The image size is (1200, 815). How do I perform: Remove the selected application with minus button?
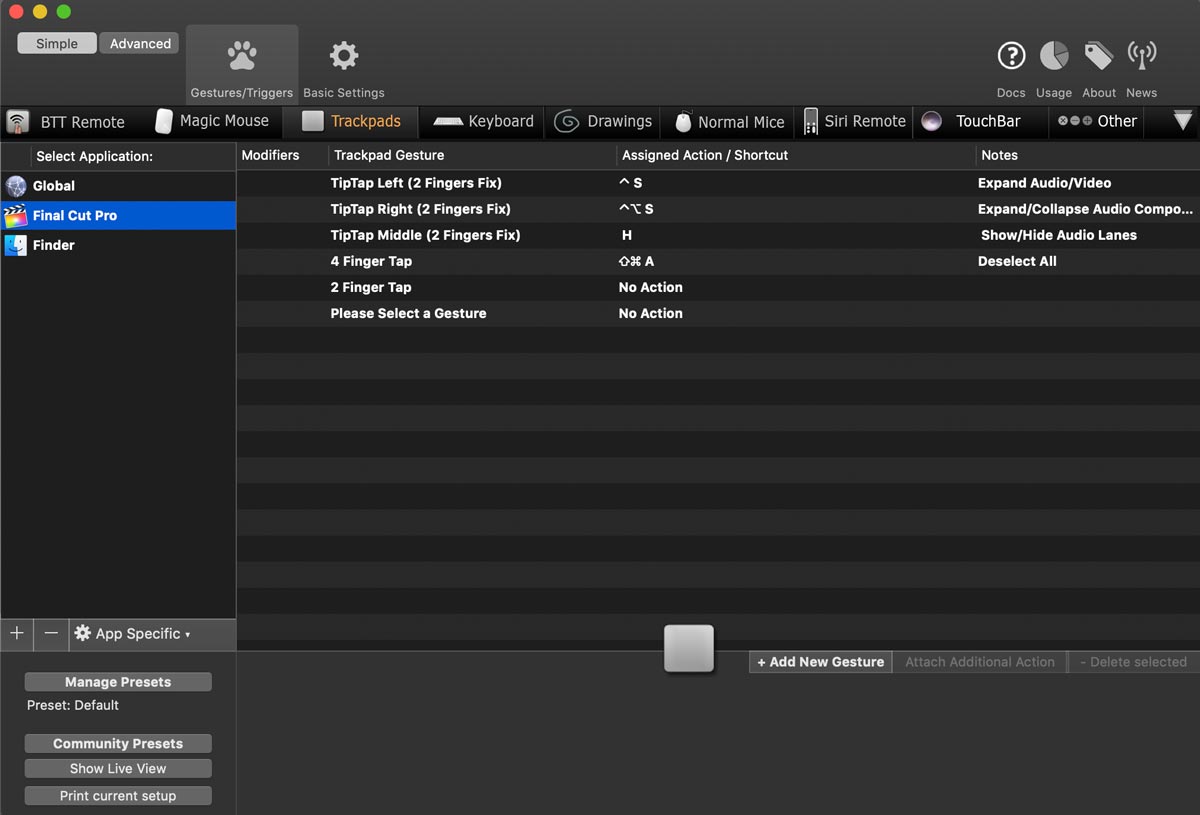(x=51, y=633)
